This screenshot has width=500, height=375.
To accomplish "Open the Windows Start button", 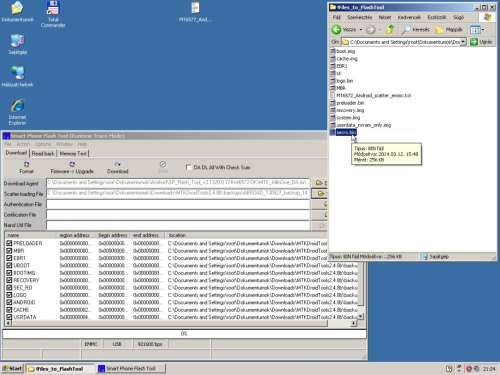I will pos(12,368).
